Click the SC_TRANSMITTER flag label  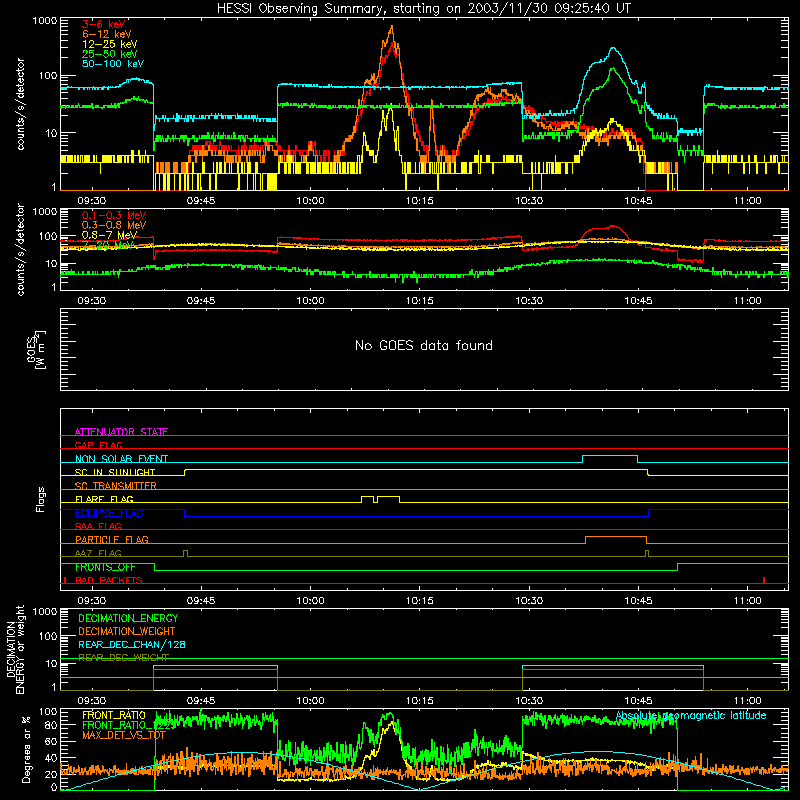tap(116, 485)
